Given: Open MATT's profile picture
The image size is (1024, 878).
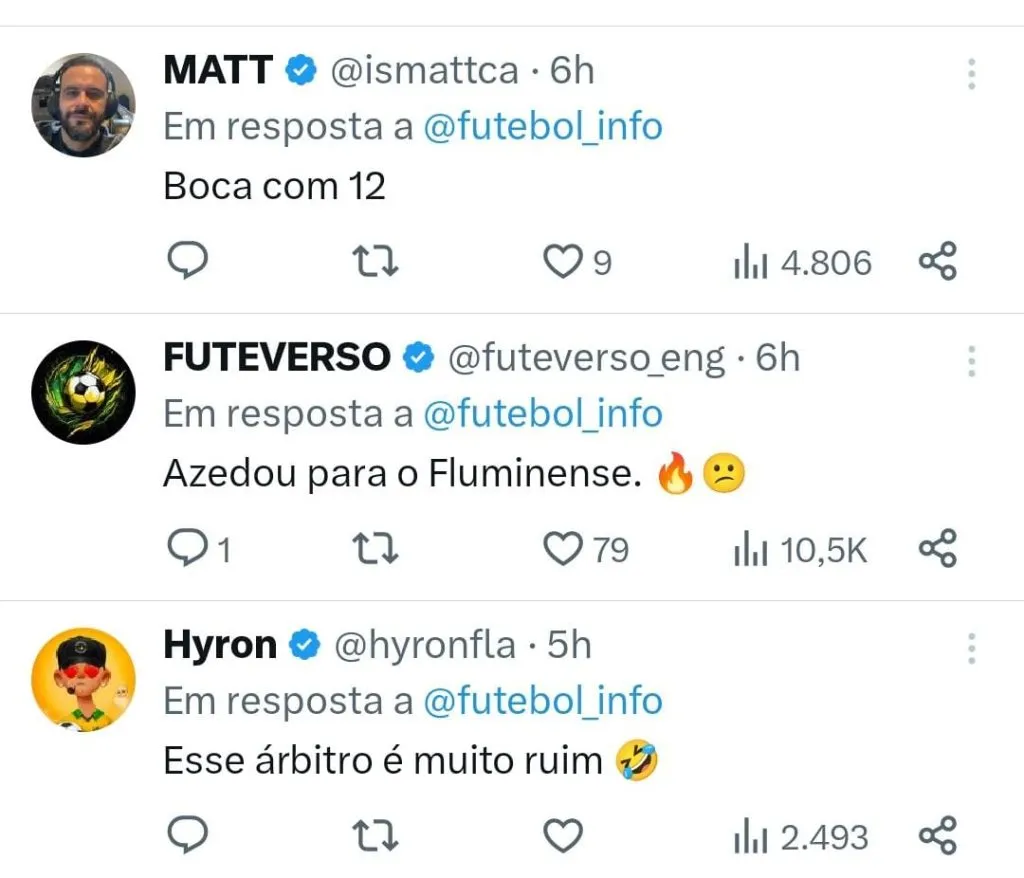Looking at the screenshot, I should (83, 105).
